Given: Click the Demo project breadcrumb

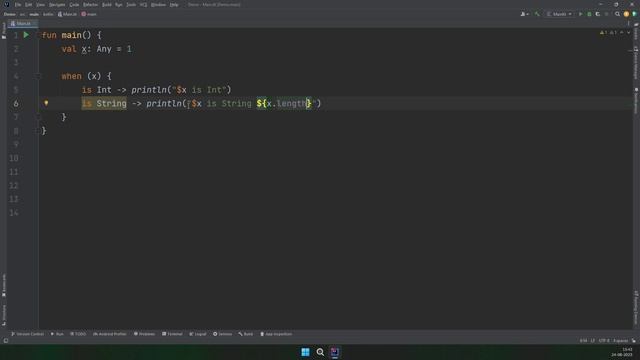Looking at the screenshot, I should pos(10,14).
